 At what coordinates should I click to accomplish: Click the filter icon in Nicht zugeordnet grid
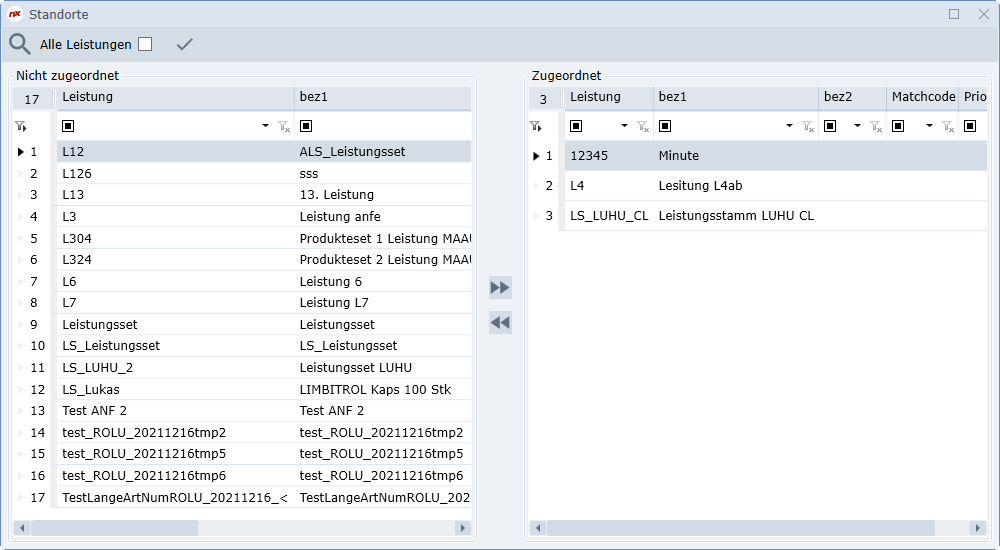[x=20, y=127]
